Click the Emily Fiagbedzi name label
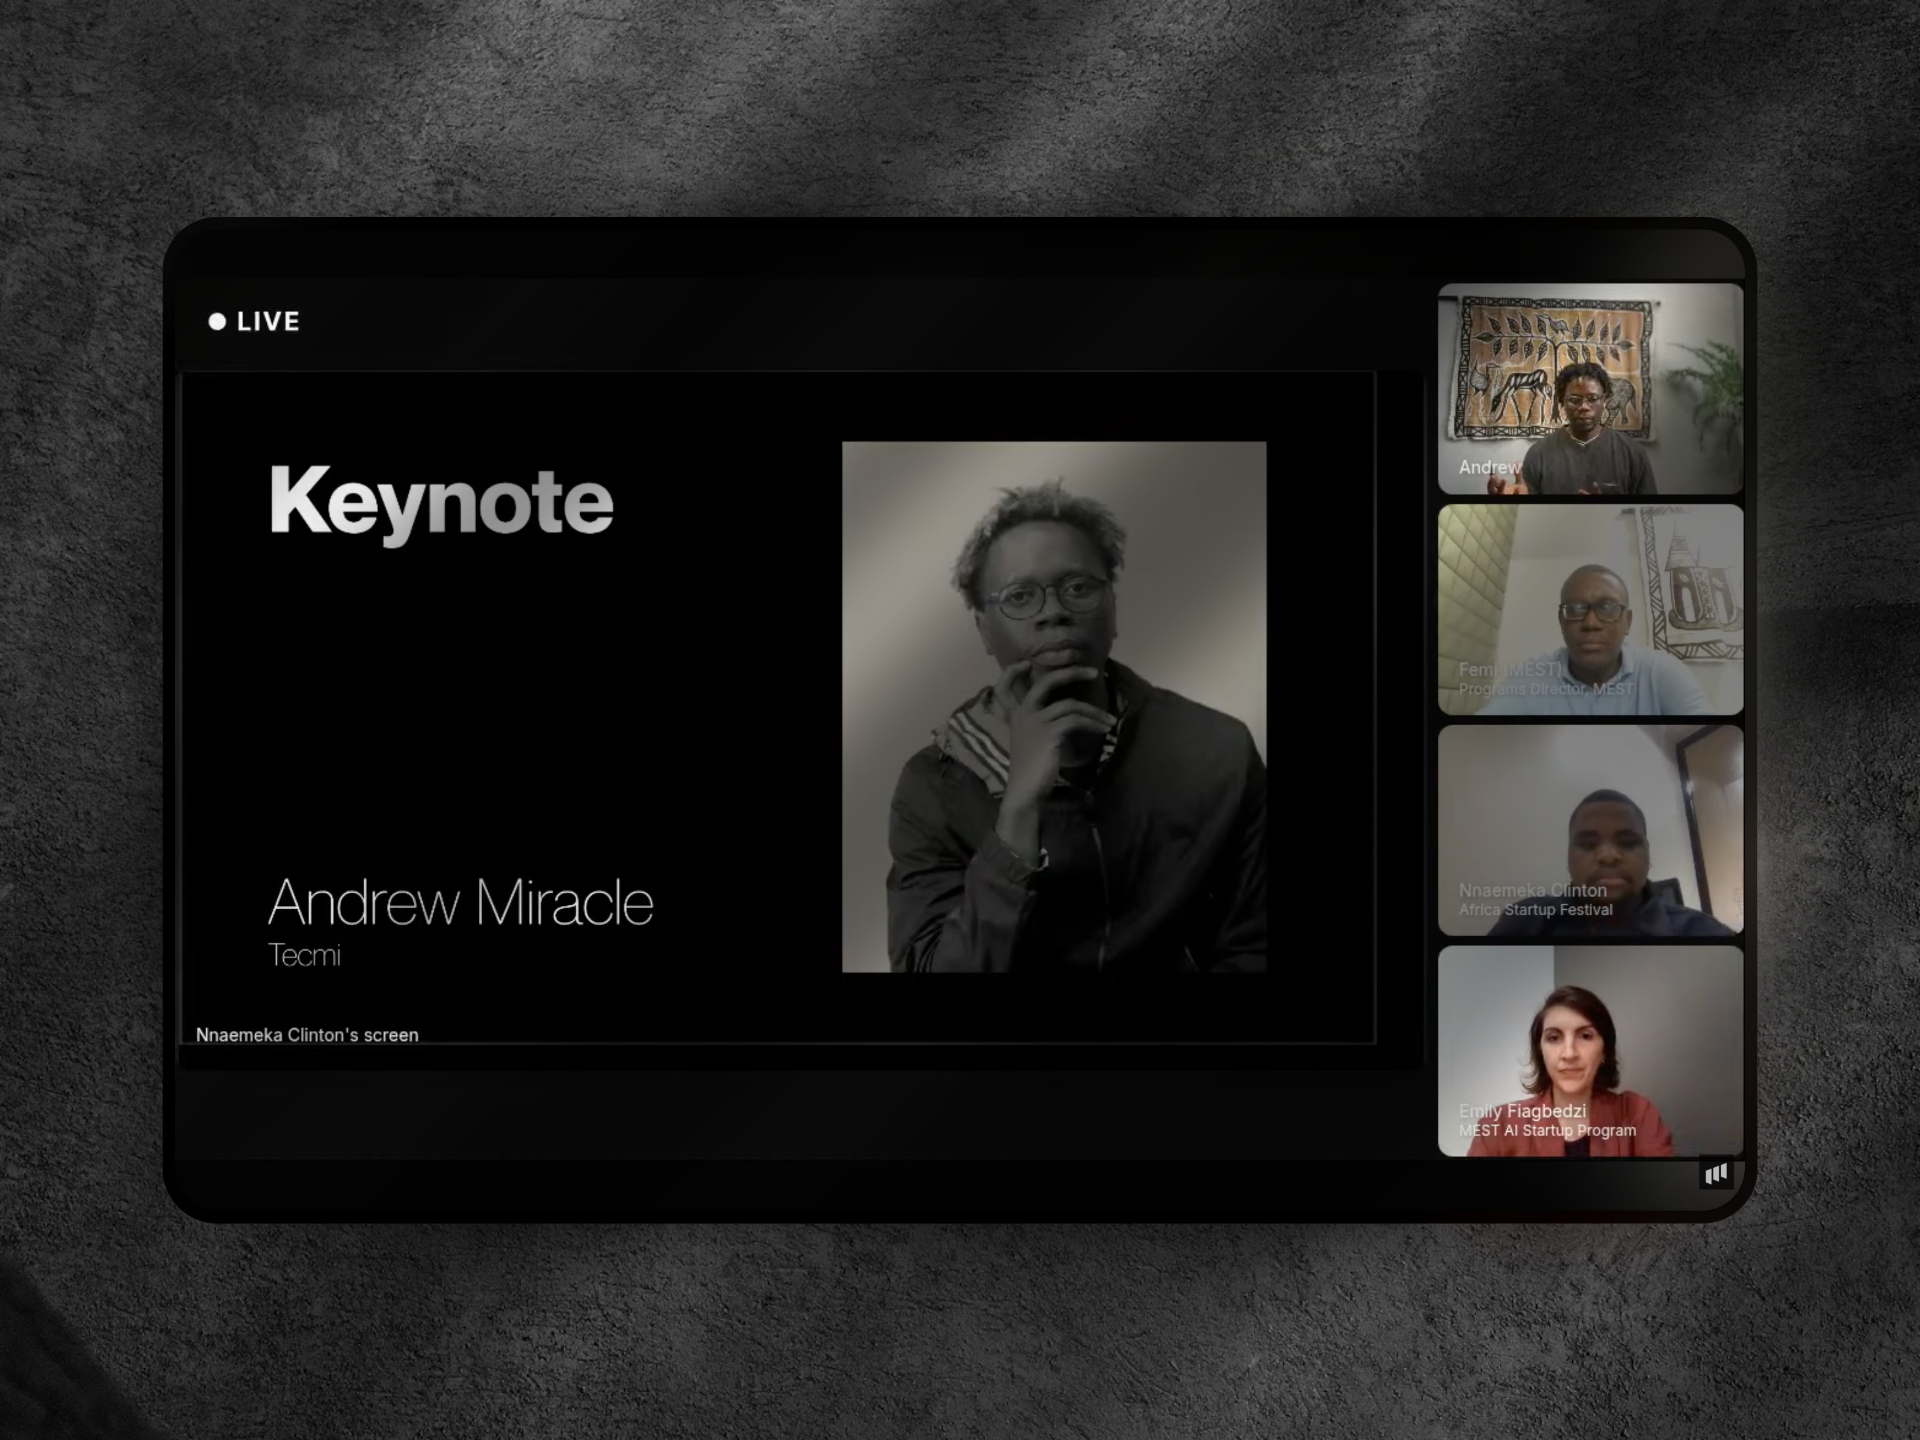This screenshot has height=1440, width=1920. tap(1522, 1111)
